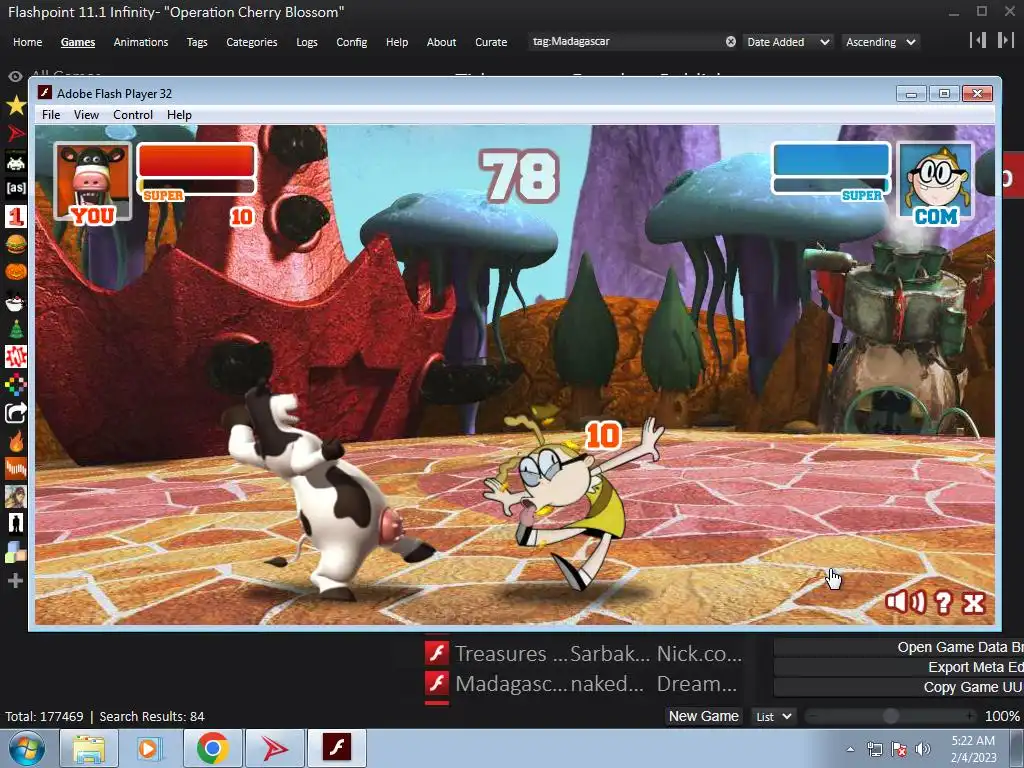Open Flash Player View menu

pos(86,115)
